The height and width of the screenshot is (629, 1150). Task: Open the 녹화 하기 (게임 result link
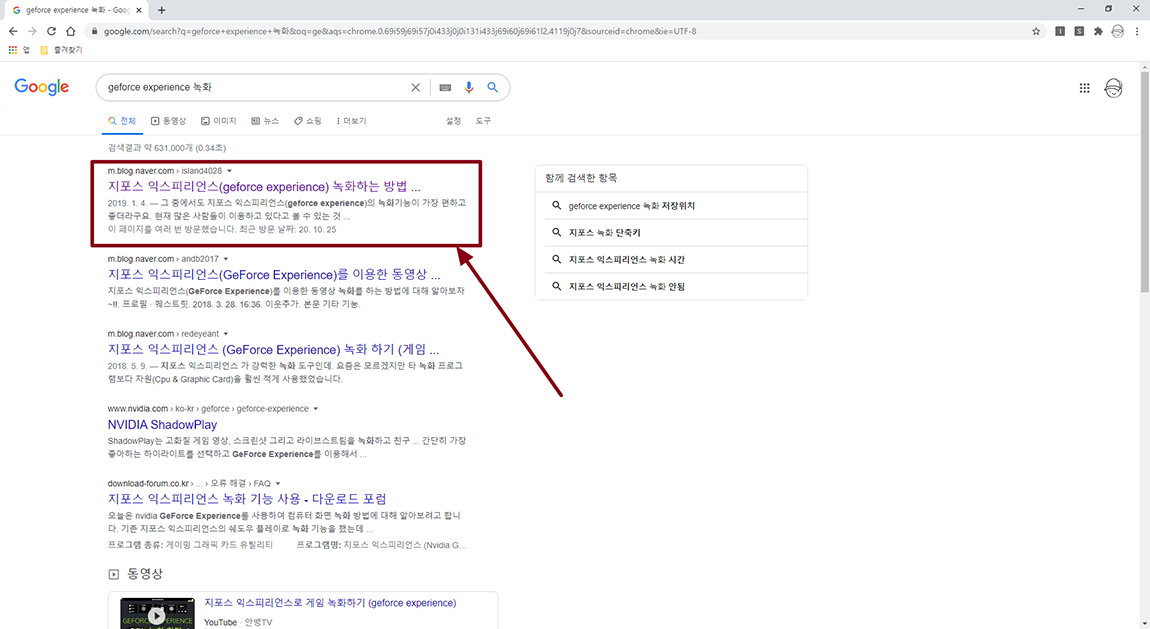(273, 350)
